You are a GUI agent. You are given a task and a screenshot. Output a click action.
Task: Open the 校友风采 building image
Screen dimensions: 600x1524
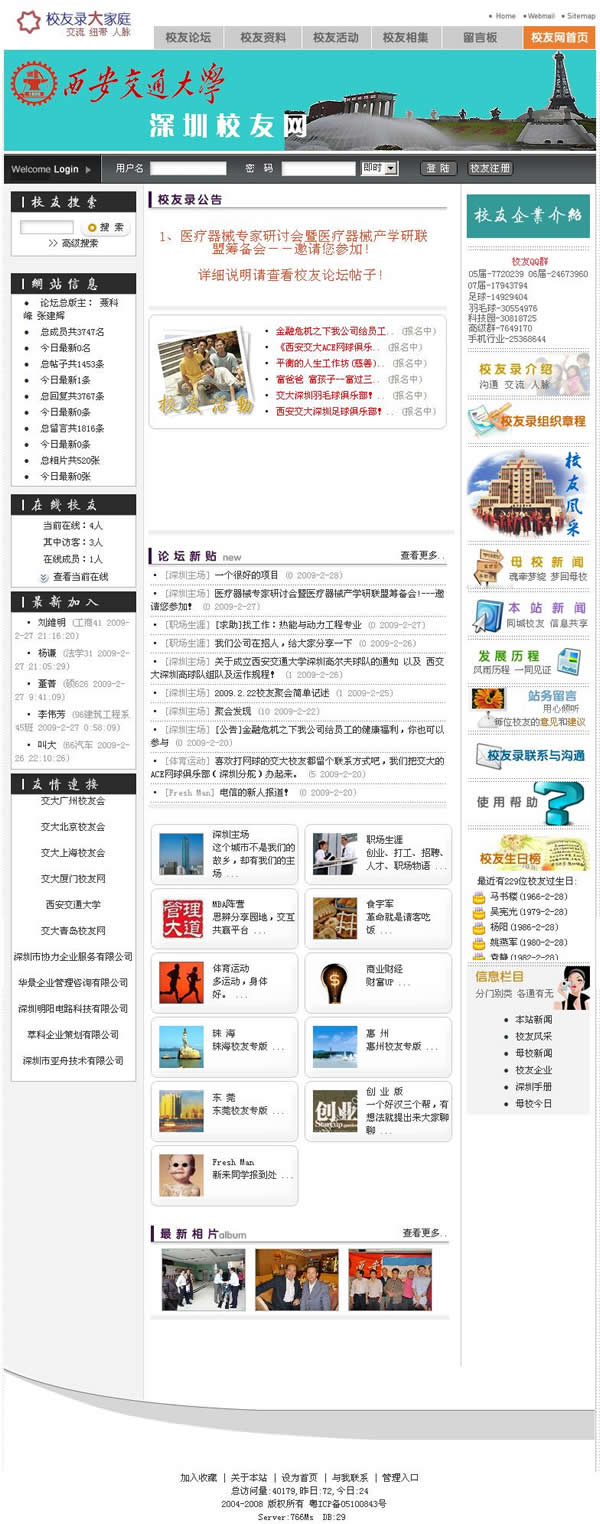pyautogui.click(x=528, y=493)
